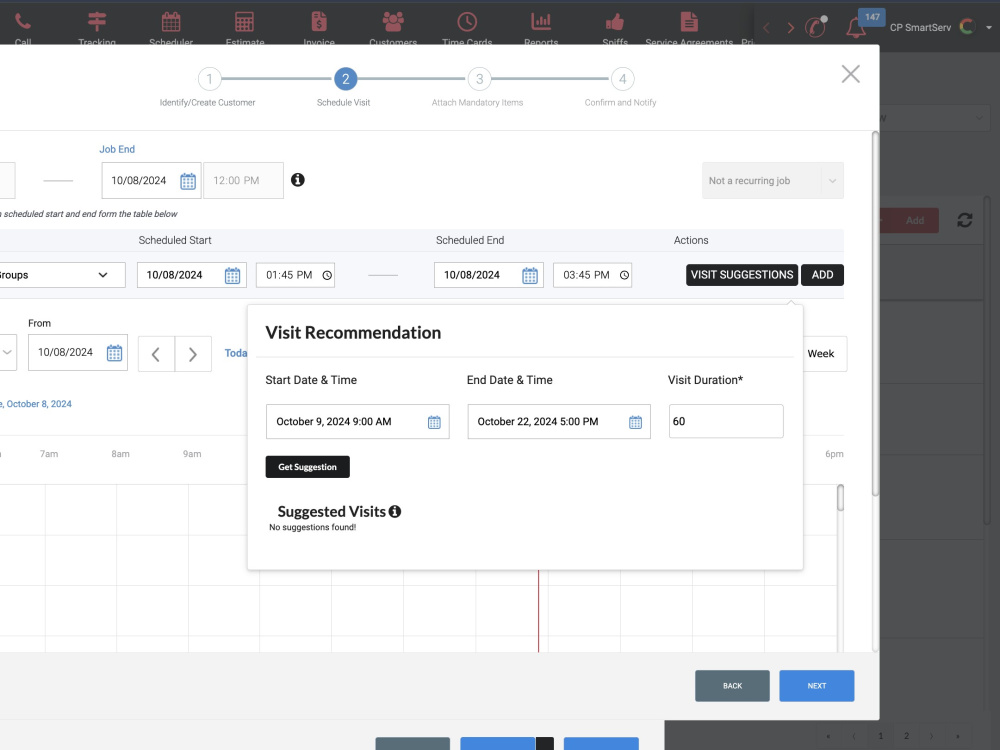Screen dimensions: 1000x750
Task: Open the Scheduled Start time clock picker
Action: pos(327,276)
